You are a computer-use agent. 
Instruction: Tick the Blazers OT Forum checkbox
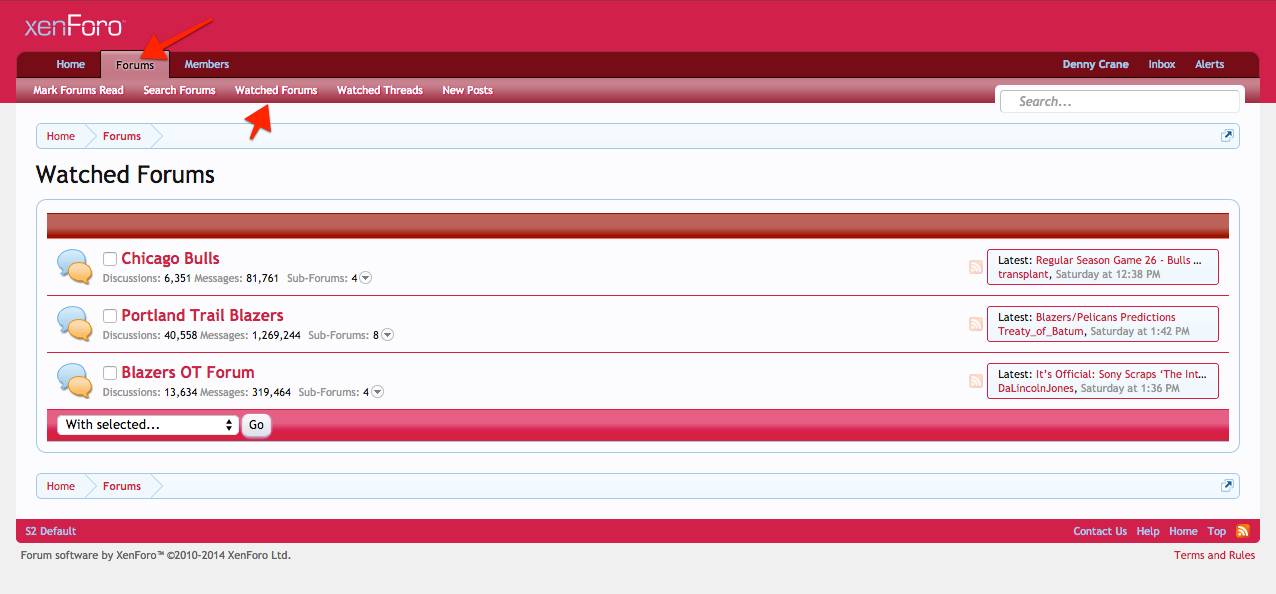110,373
